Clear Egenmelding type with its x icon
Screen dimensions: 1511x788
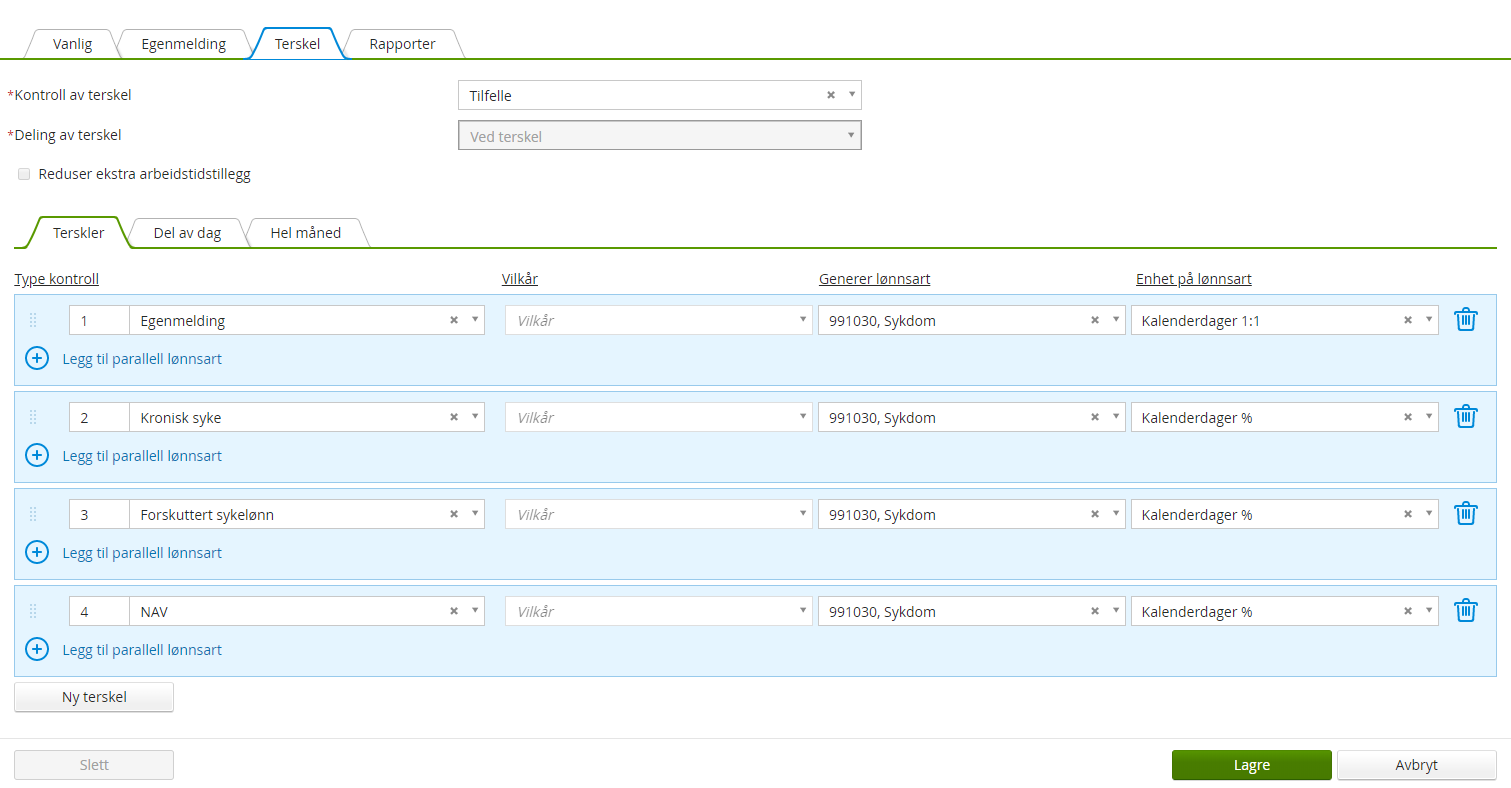pyautogui.click(x=453, y=320)
